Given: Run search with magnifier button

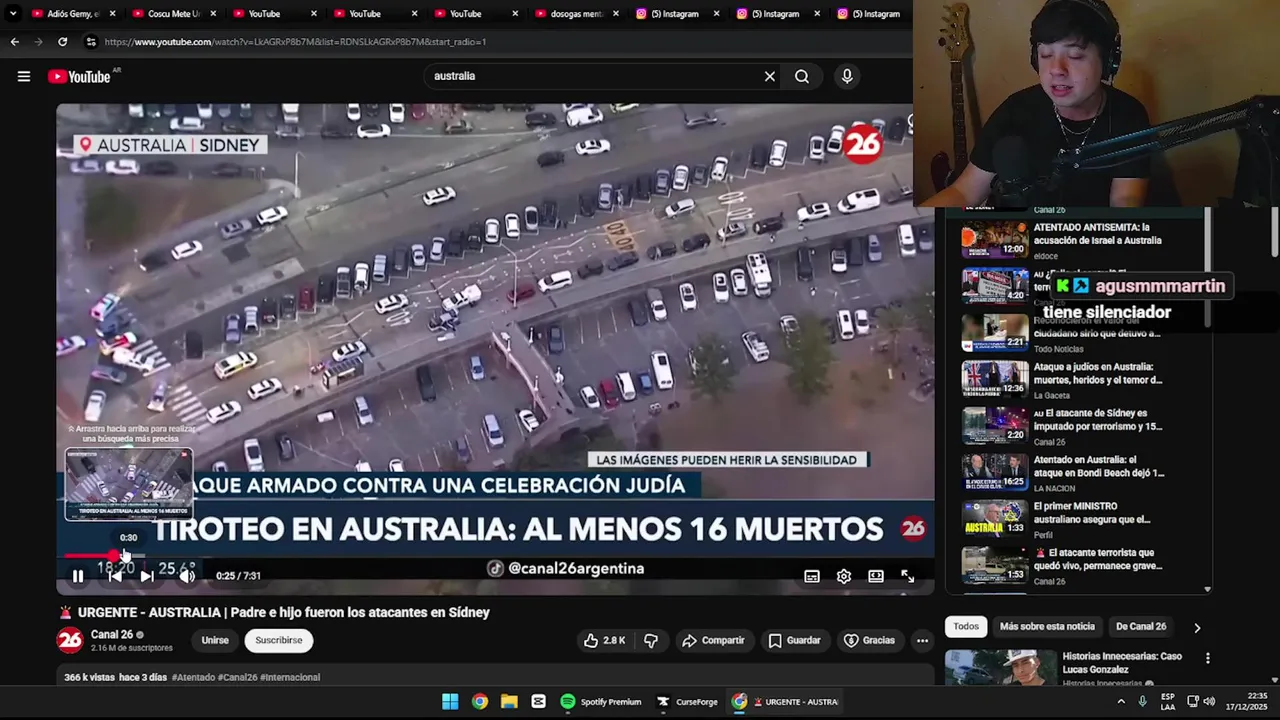Looking at the screenshot, I should click(802, 76).
